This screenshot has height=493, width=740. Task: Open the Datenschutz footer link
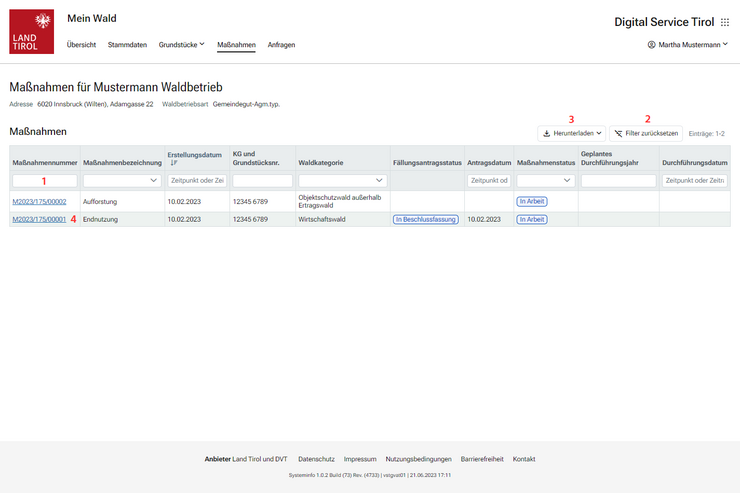316,459
